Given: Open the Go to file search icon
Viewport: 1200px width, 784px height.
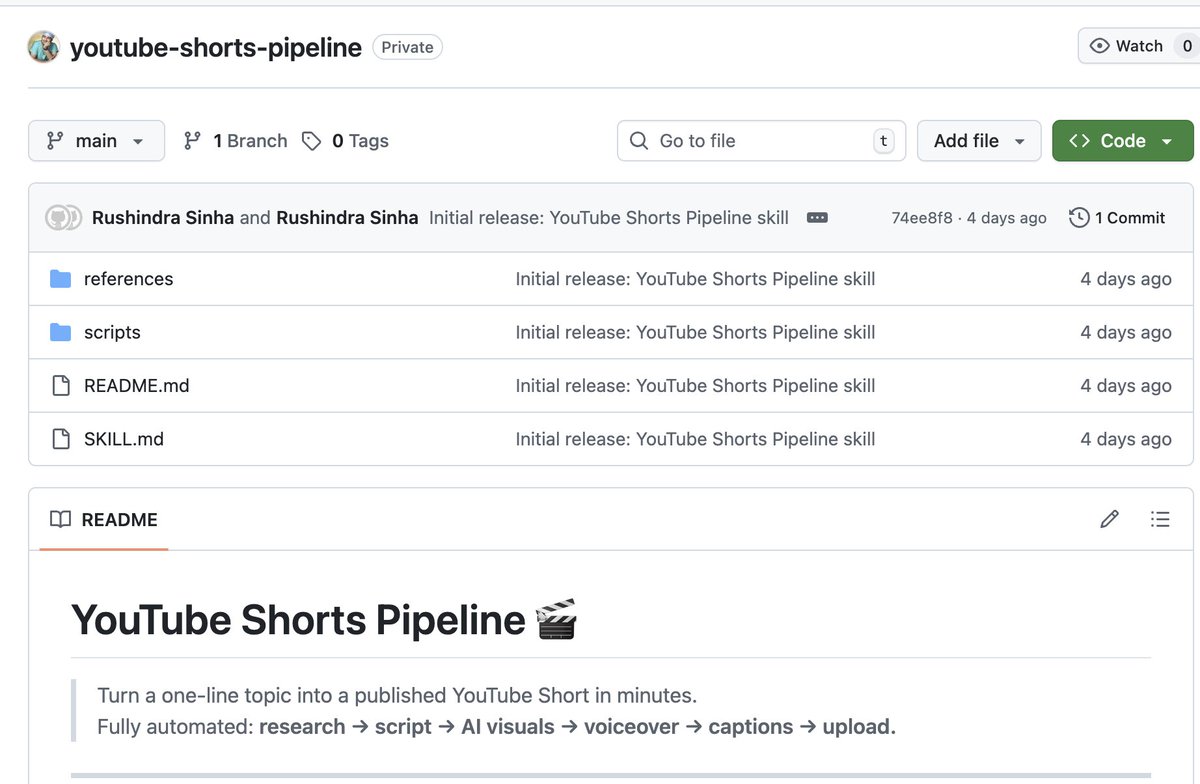Looking at the screenshot, I should point(639,141).
